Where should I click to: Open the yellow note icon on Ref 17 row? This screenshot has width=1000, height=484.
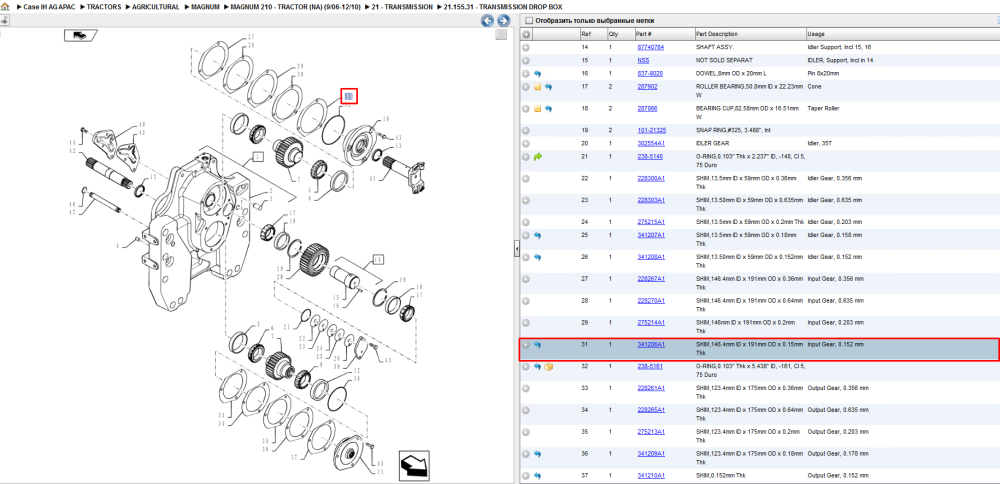coord(538,87)
